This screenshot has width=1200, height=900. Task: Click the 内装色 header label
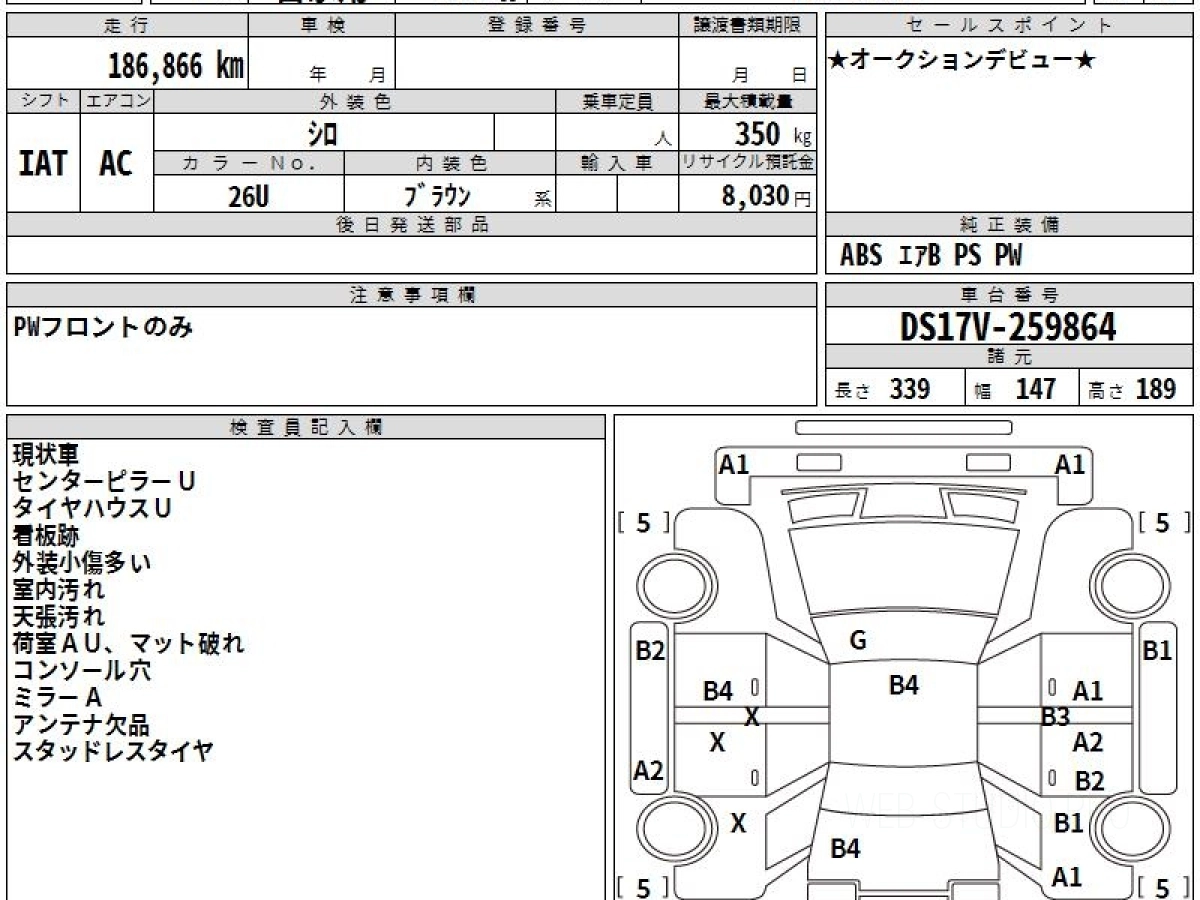(x=450, y=163)
